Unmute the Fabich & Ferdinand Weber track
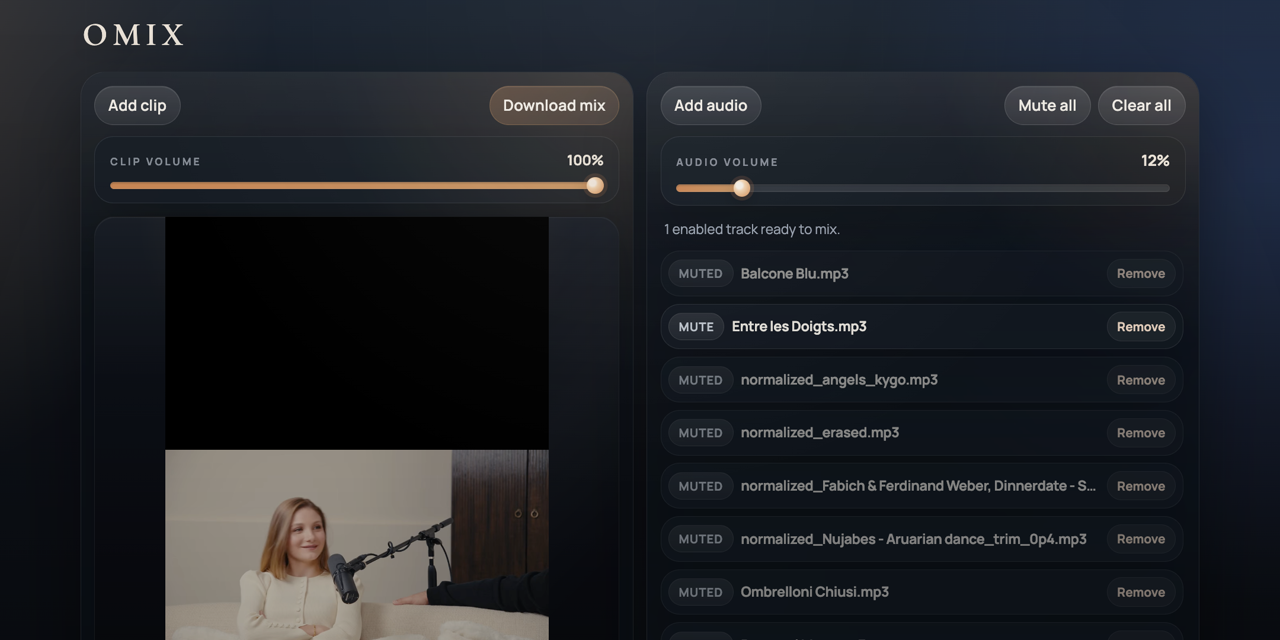Screen dimensions: 1280x640 point(700,486)
